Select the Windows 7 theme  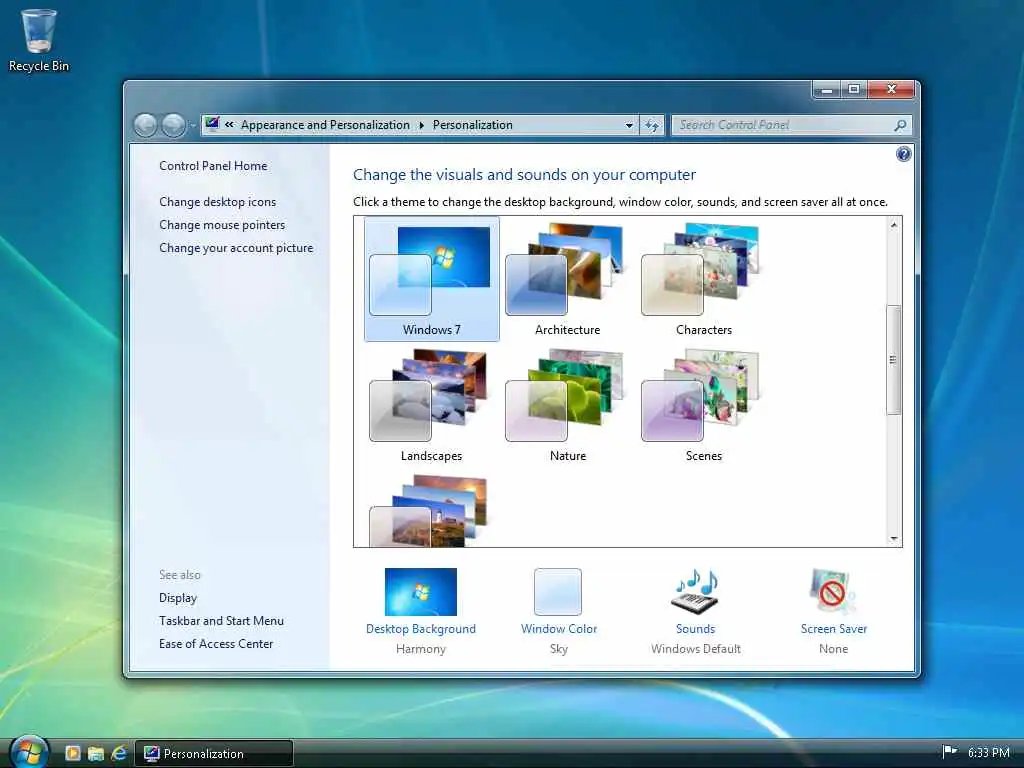432,279
